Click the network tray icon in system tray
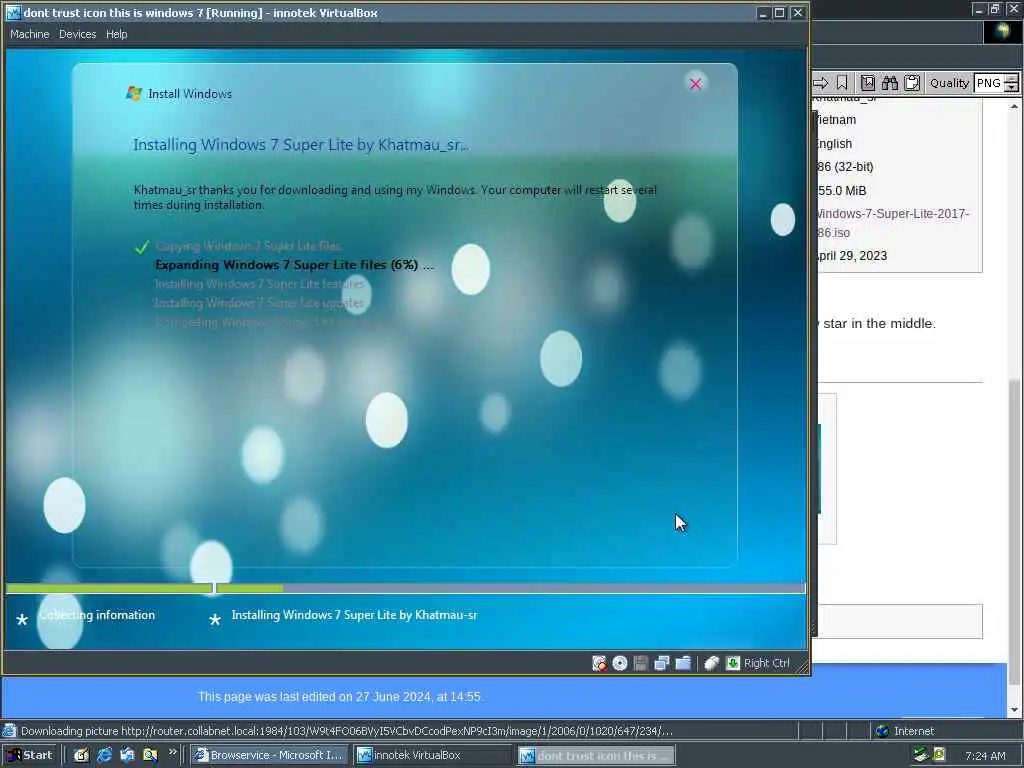Image resolution: width=1024 pixels, height=768 pixels. click(x=921, y=755)
